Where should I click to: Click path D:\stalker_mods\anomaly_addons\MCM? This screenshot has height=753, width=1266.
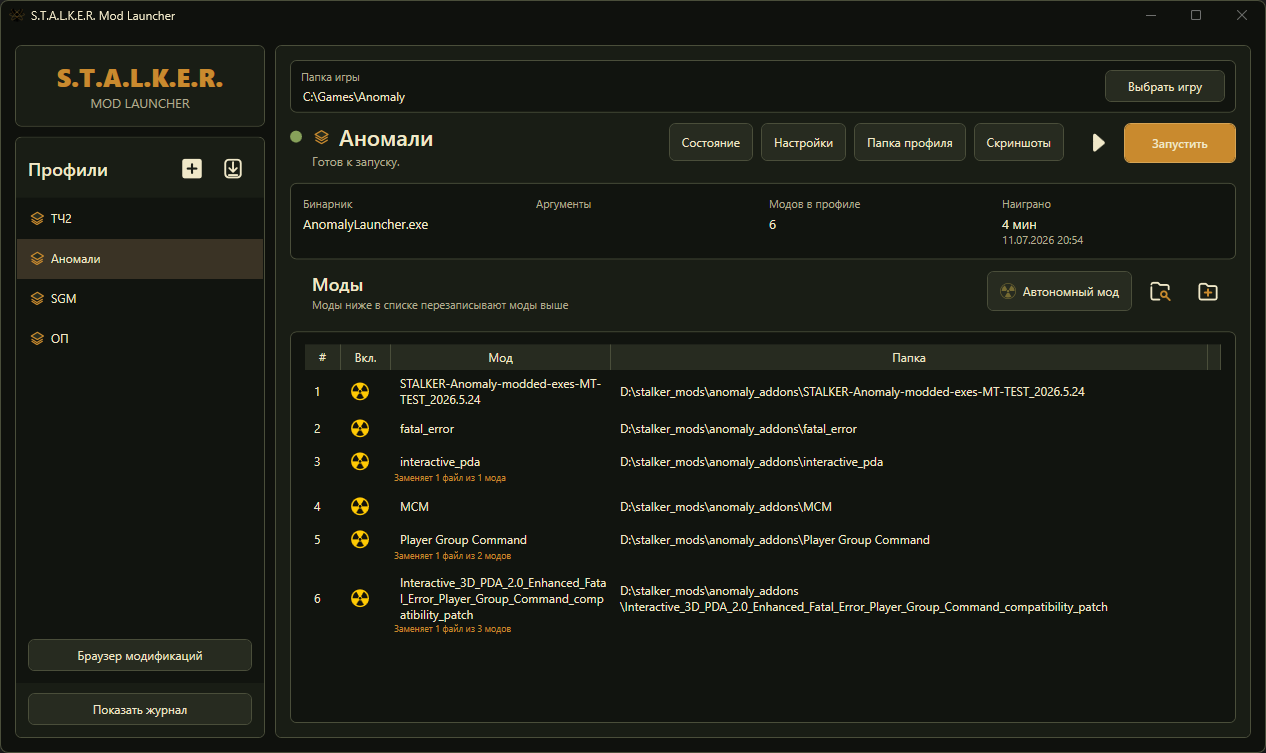coord(726,507)
